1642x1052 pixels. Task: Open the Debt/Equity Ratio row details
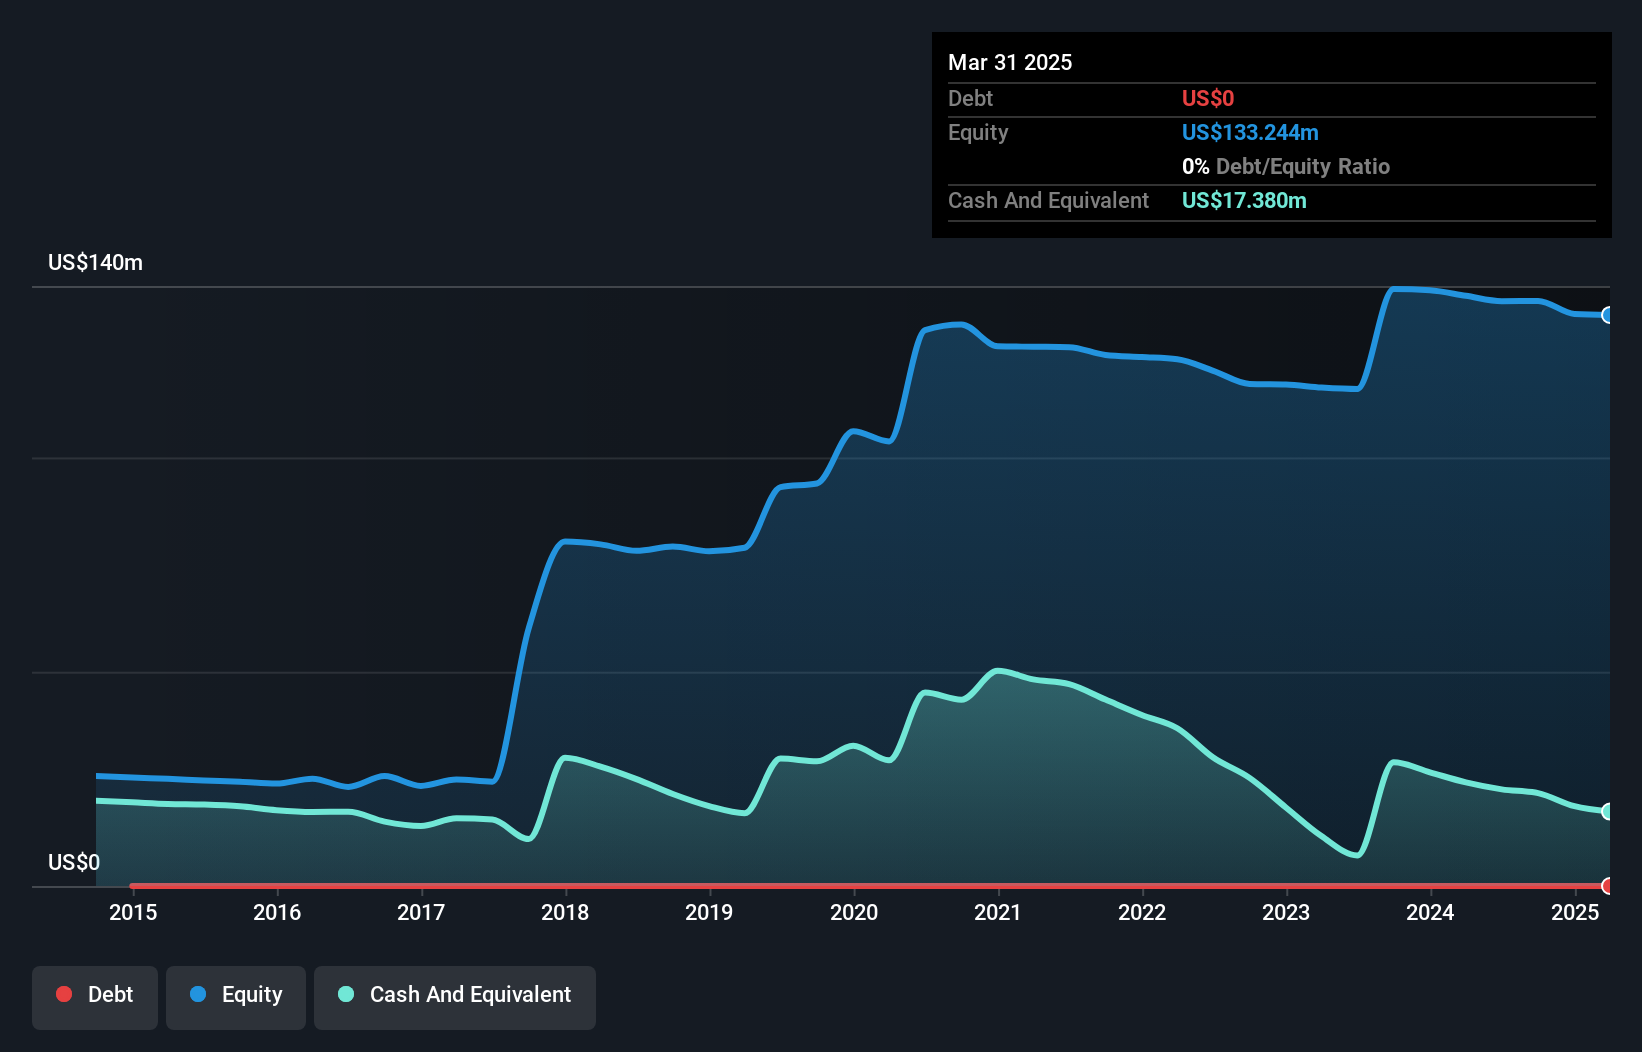pos(1286,166)
